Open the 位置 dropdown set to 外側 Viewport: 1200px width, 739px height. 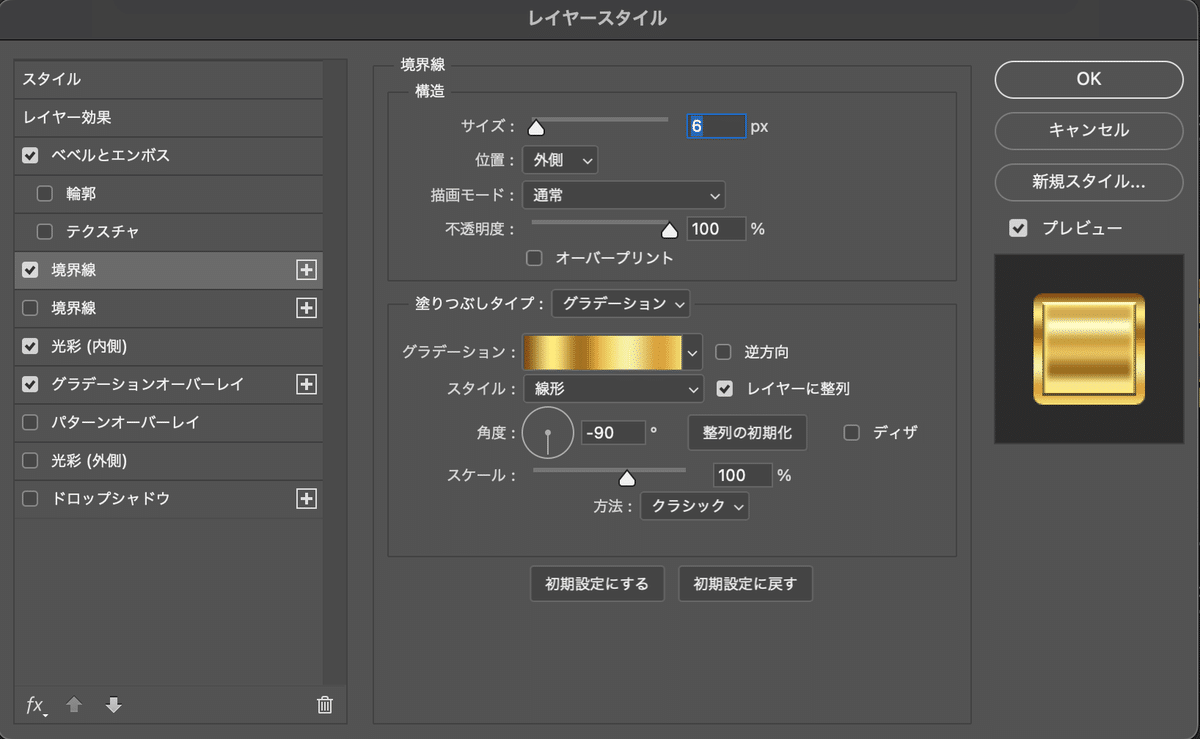(x=560, y=159)
